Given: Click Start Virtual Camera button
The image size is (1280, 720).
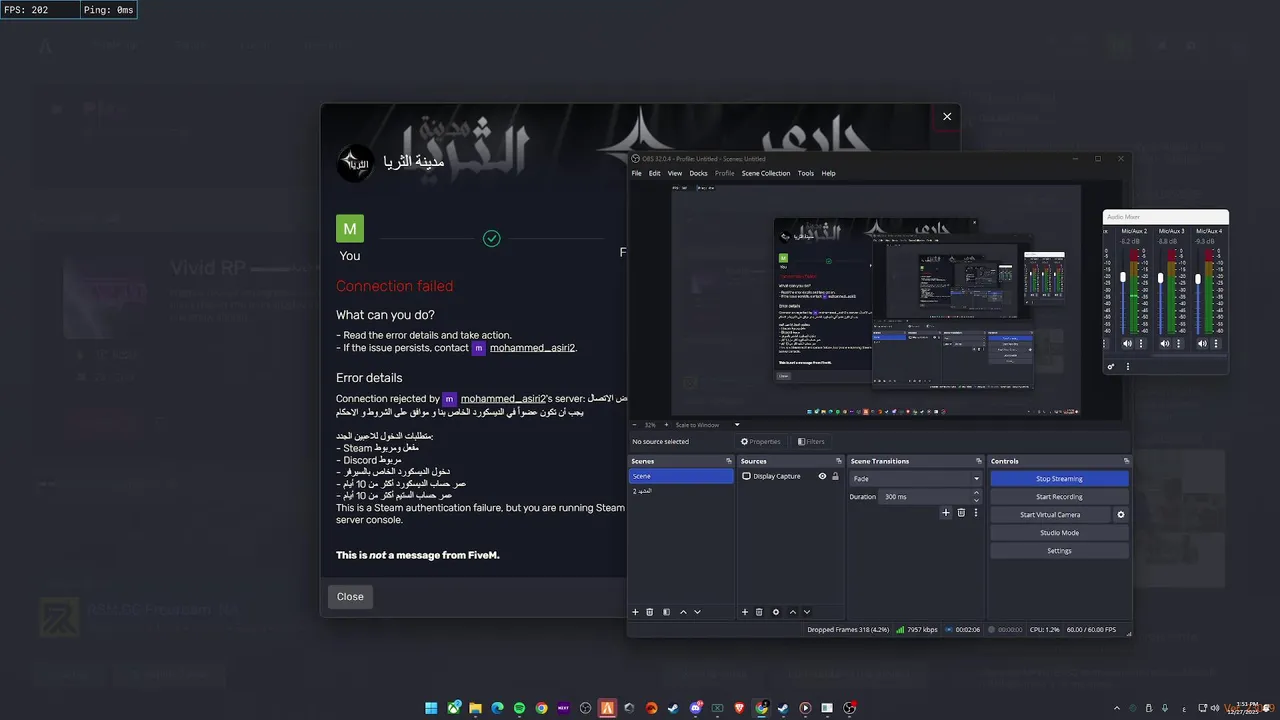Looking at the screenshot, I should click(1050, 515).
